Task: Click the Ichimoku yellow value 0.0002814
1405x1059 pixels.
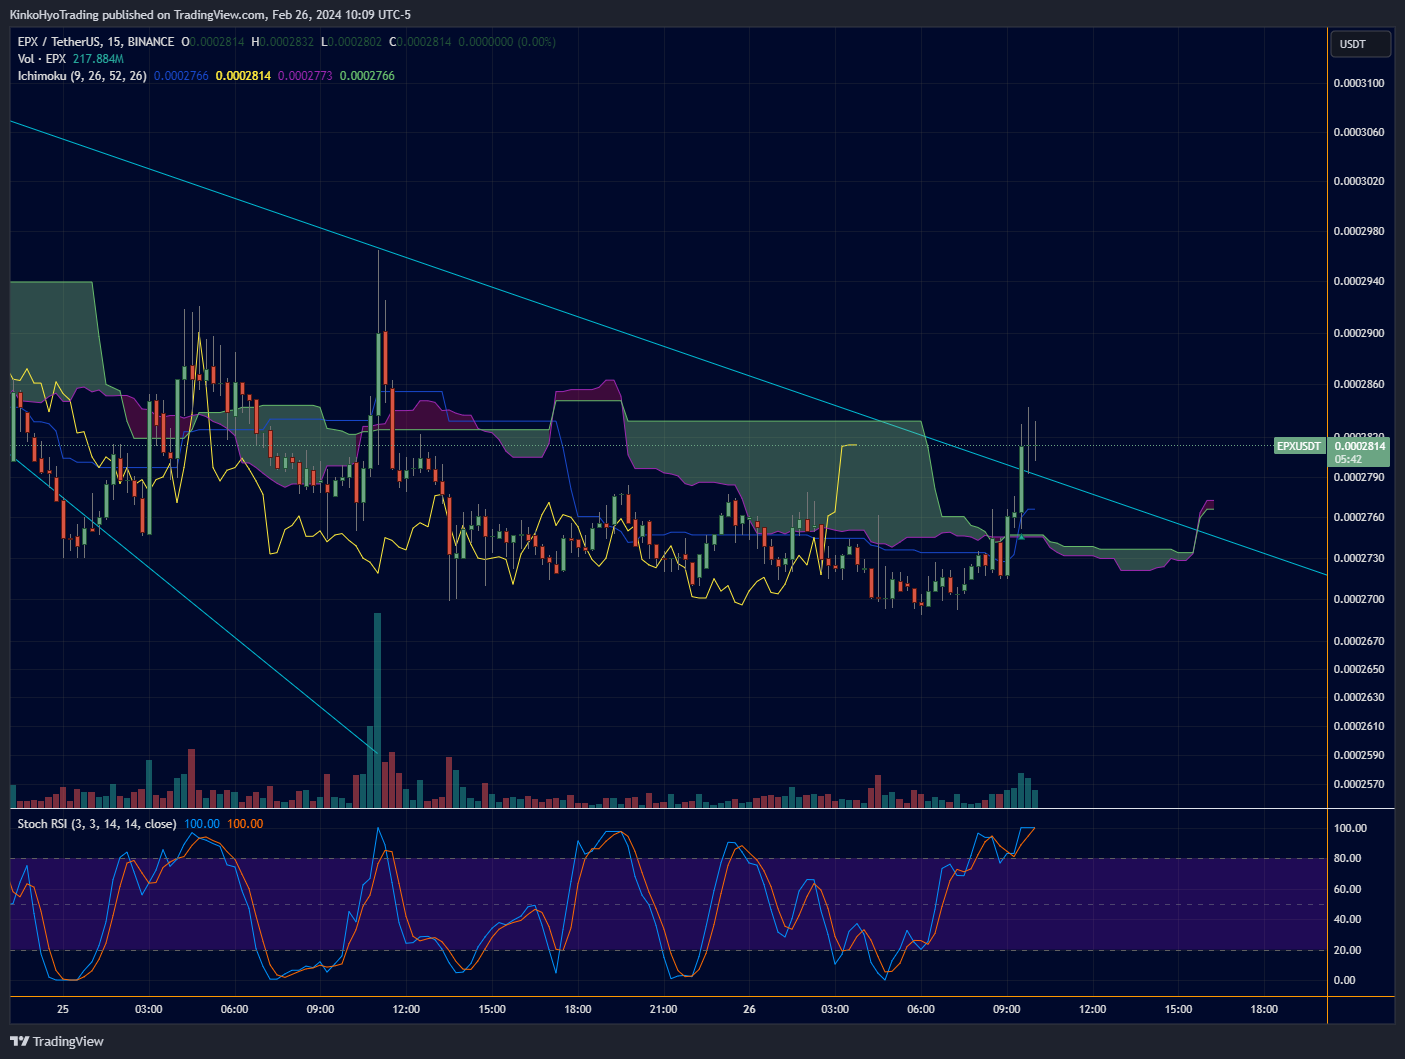Action: pyautogui.click(x=243, y=76)
